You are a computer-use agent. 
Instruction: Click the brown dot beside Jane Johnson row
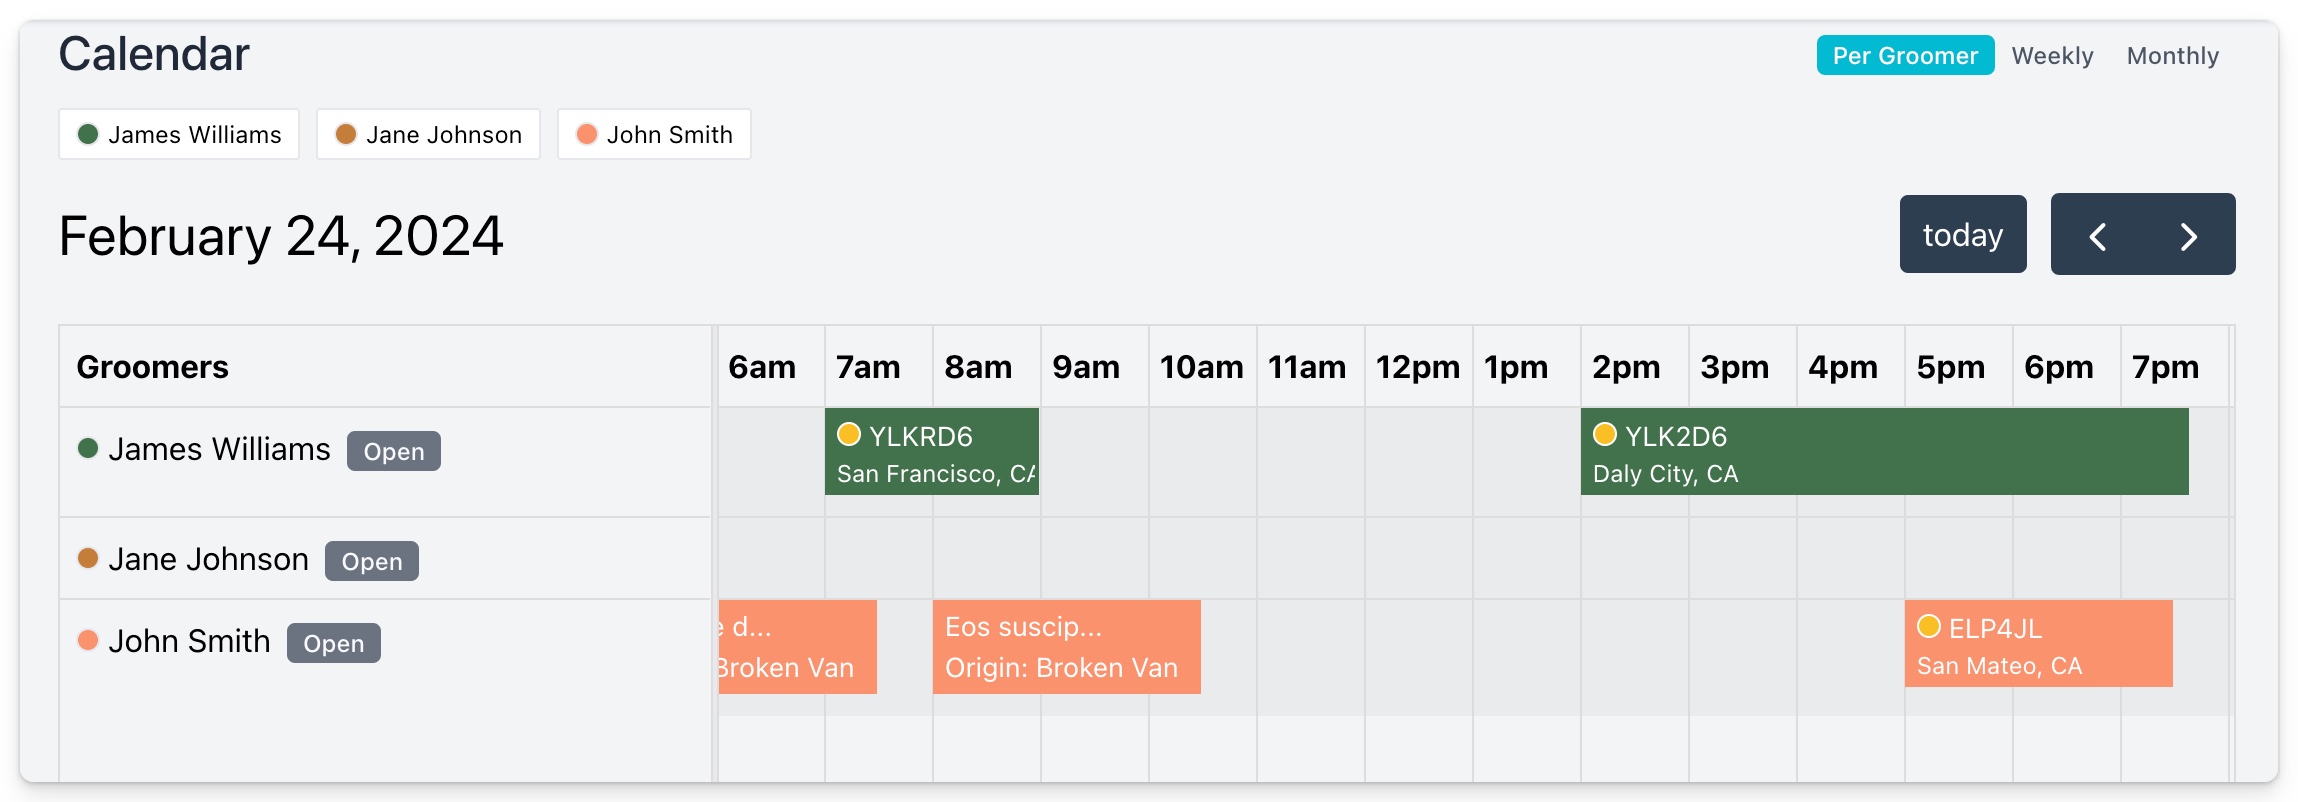pos(88,559)
